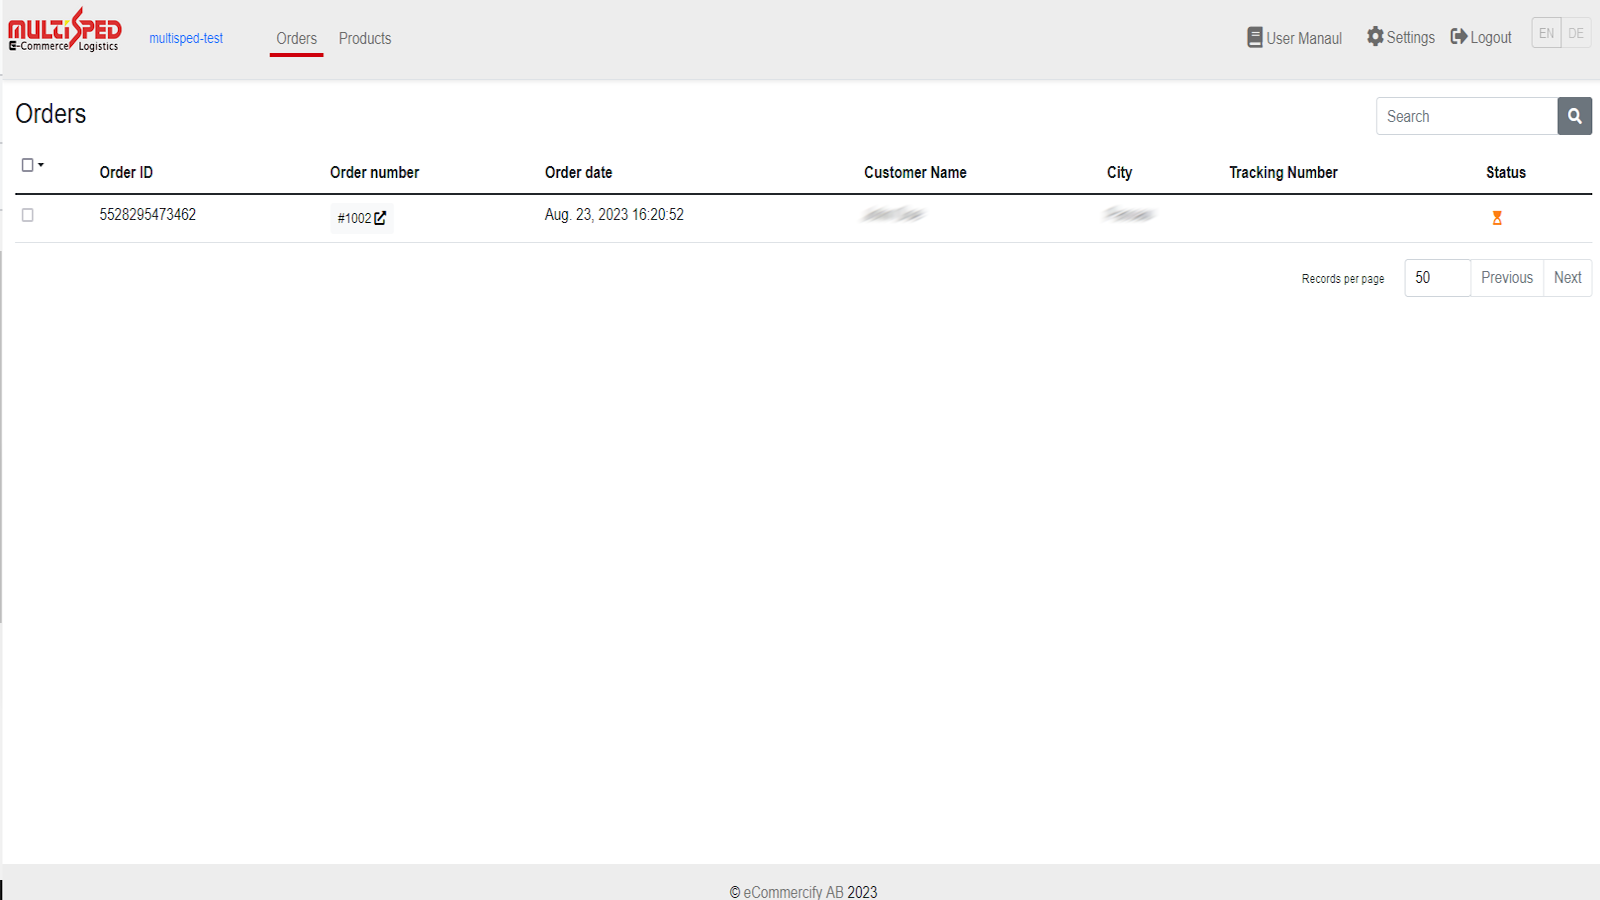This screenshot has width=1600, height=900.
Task: Click the Settings label text
Action: 1411,37
